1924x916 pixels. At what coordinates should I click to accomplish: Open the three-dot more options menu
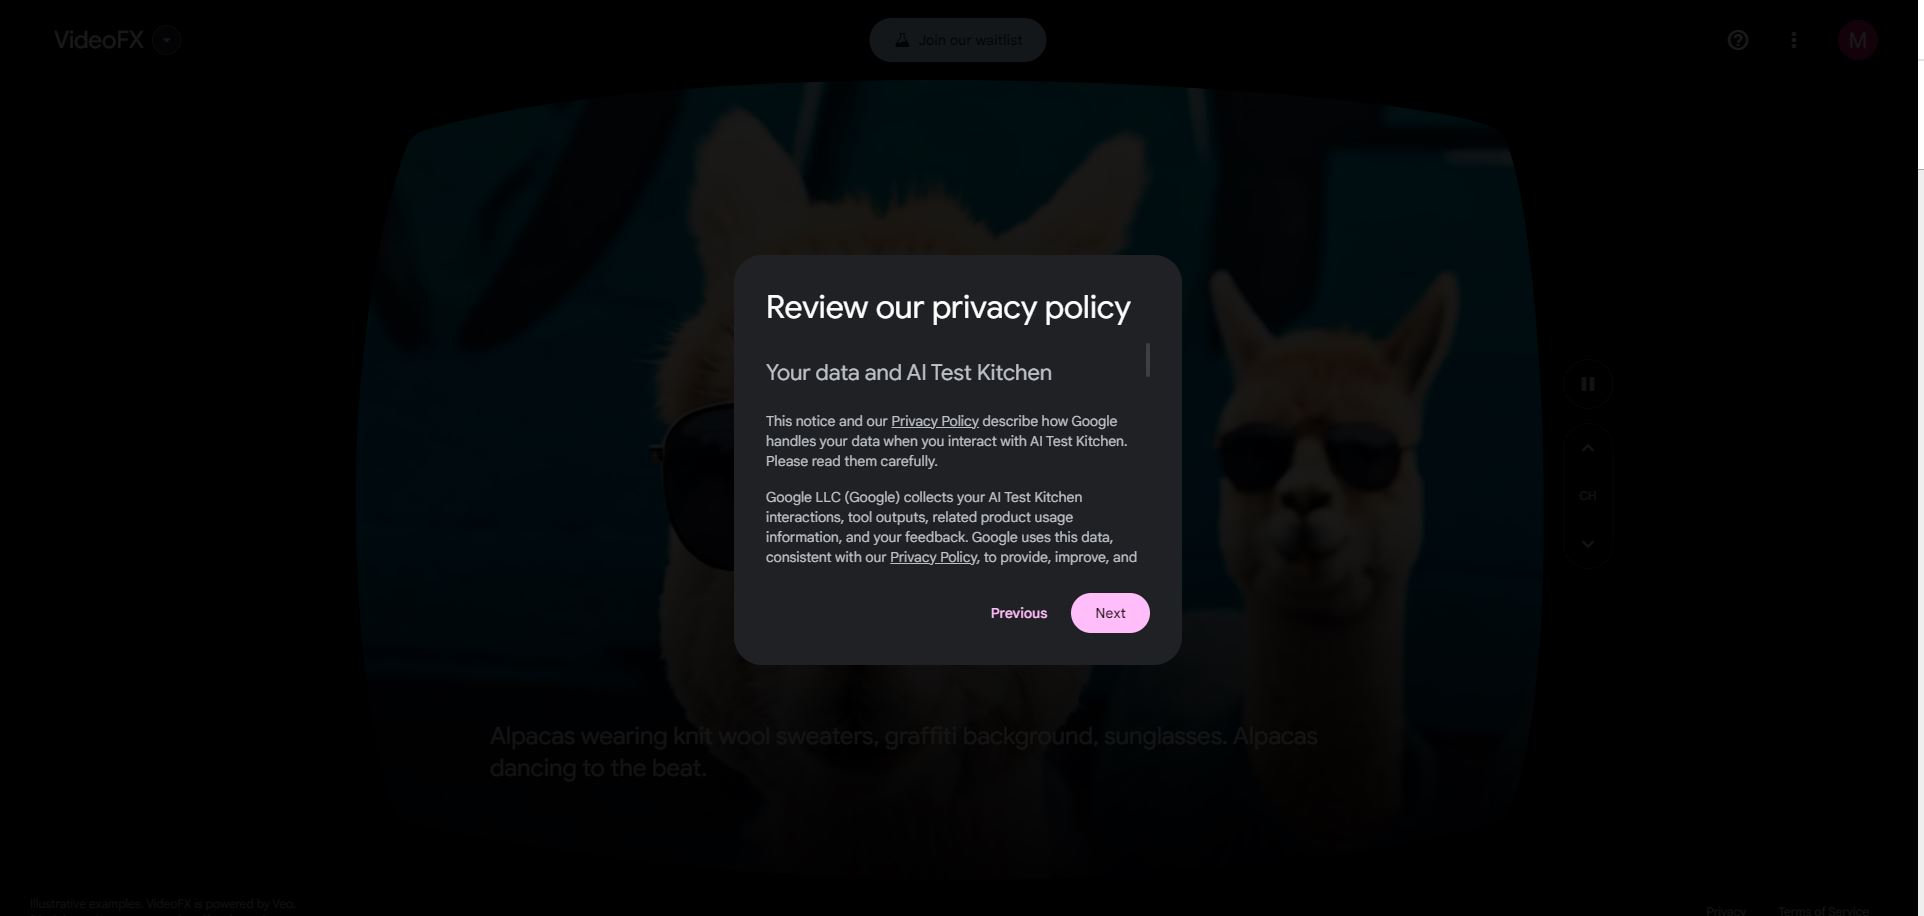[x=1794, y=40]
